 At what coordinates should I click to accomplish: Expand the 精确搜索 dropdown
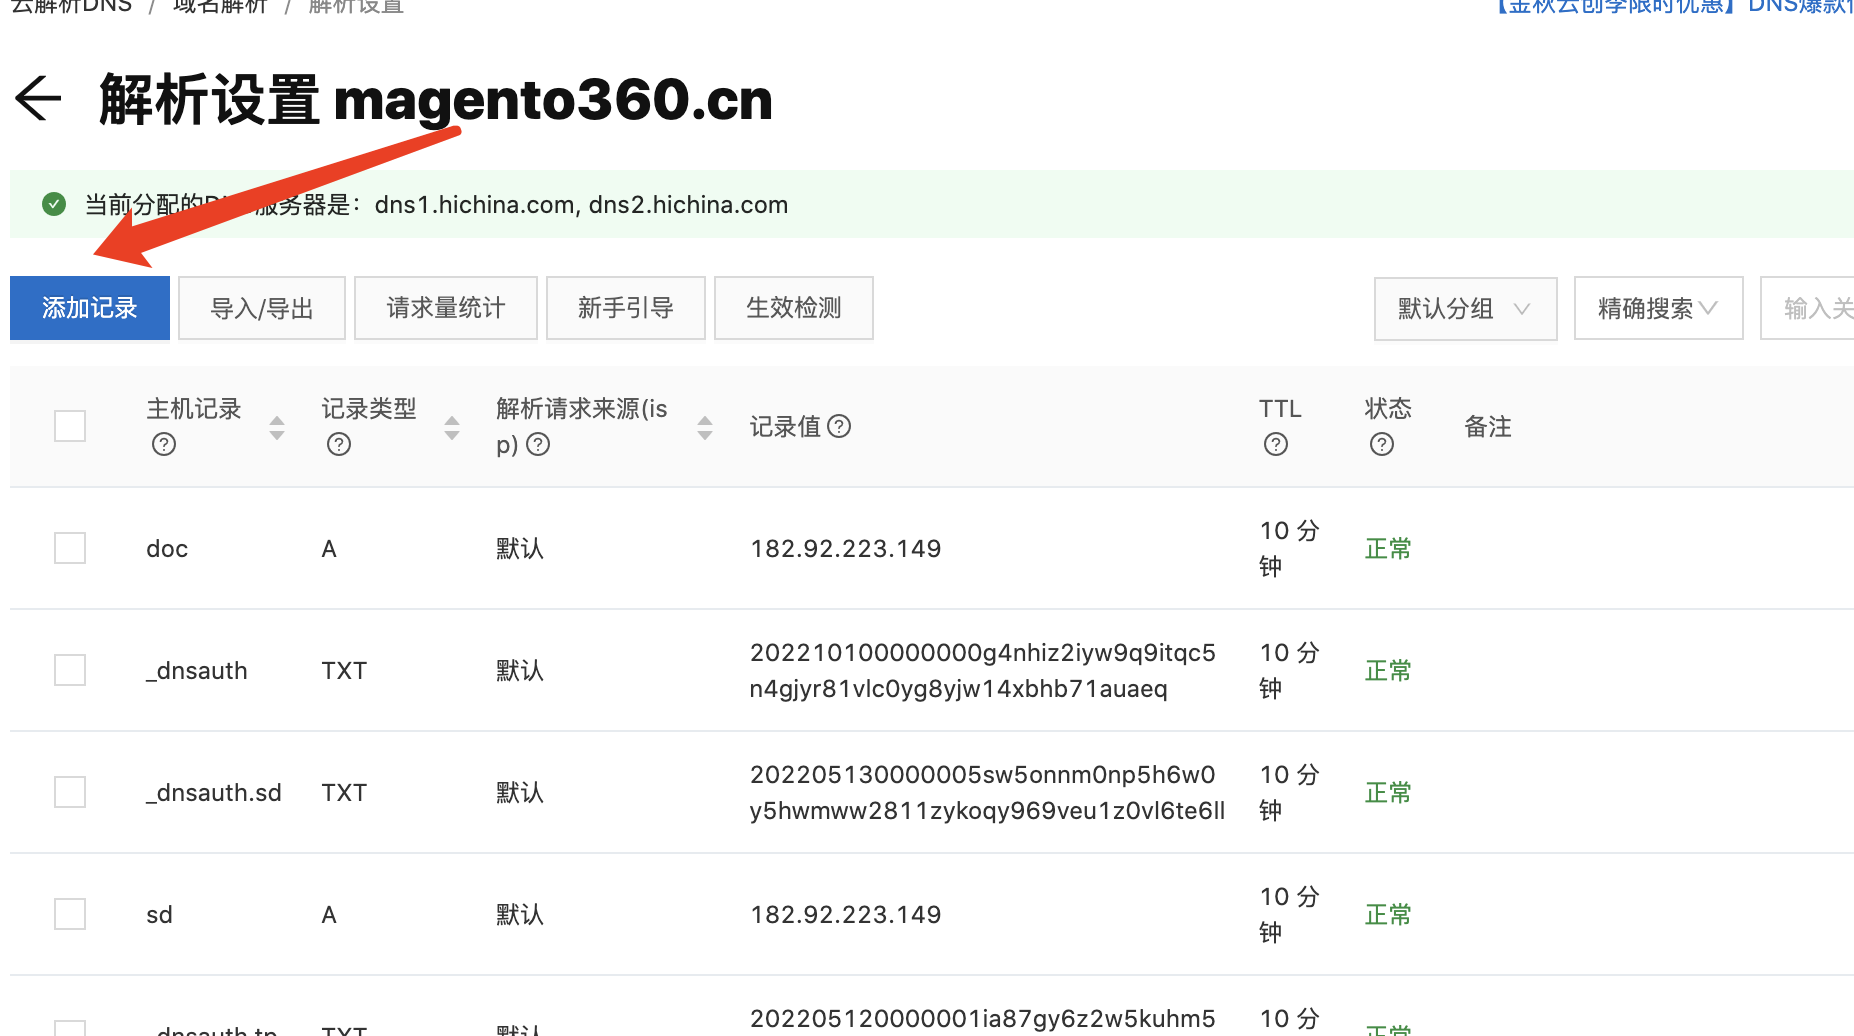coord(1657,308)
